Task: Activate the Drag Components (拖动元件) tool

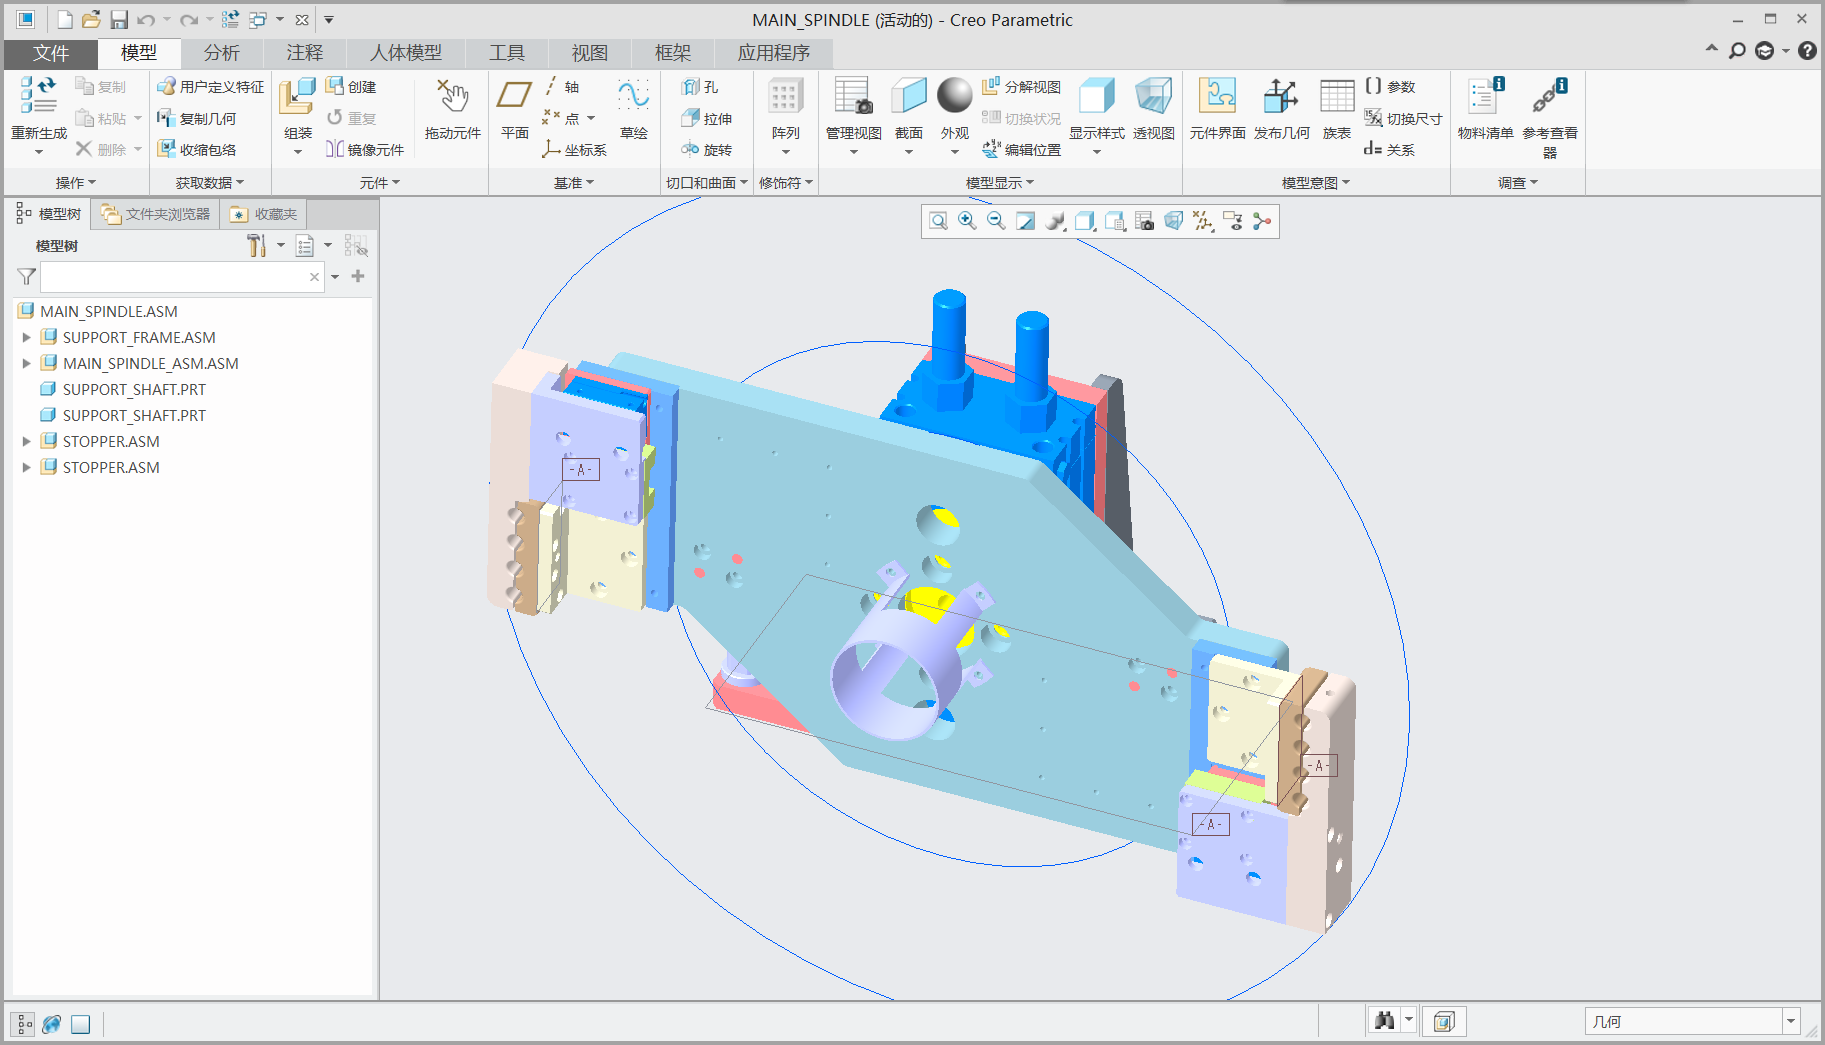Action: [x=453, y=97]
